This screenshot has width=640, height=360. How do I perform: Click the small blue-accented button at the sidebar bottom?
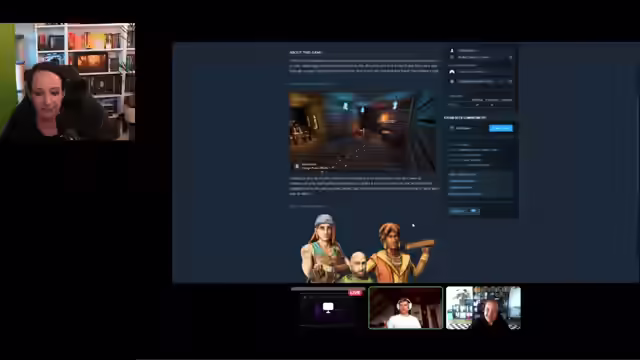(x=464, y=211)
